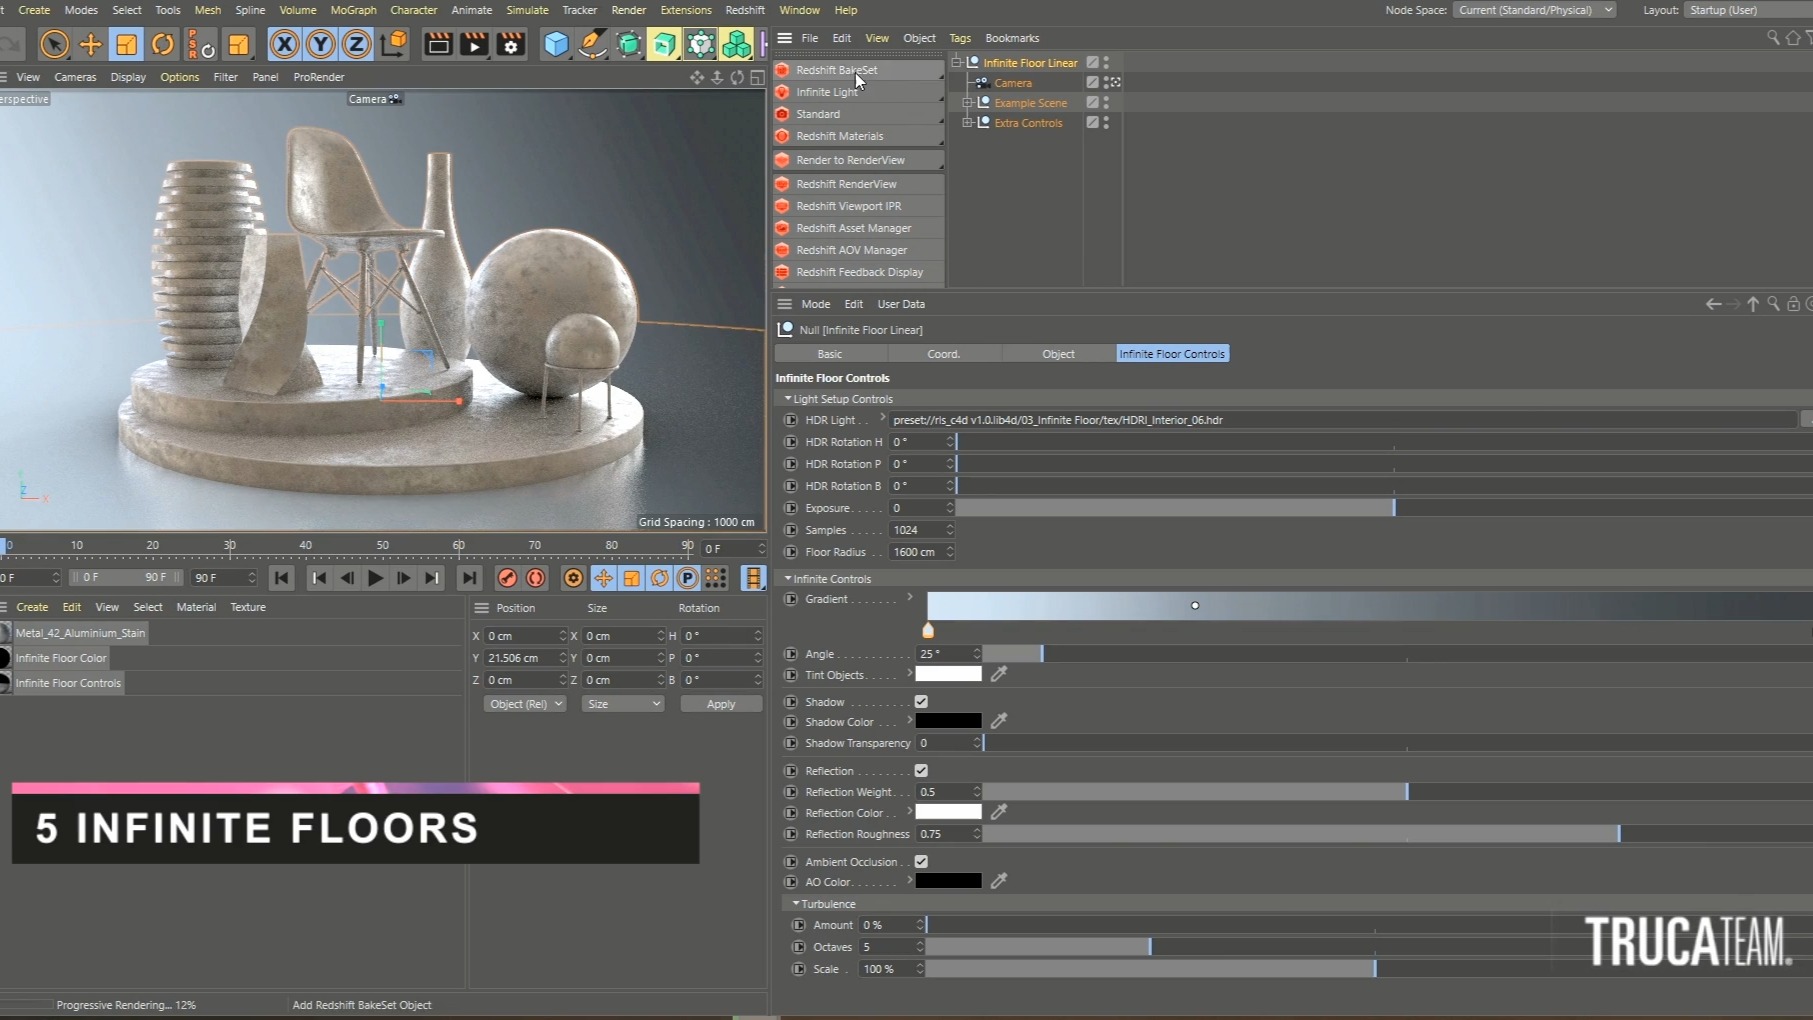
Task: Select the Spline Pen tool icon
Action: click(x=592, y=44)
